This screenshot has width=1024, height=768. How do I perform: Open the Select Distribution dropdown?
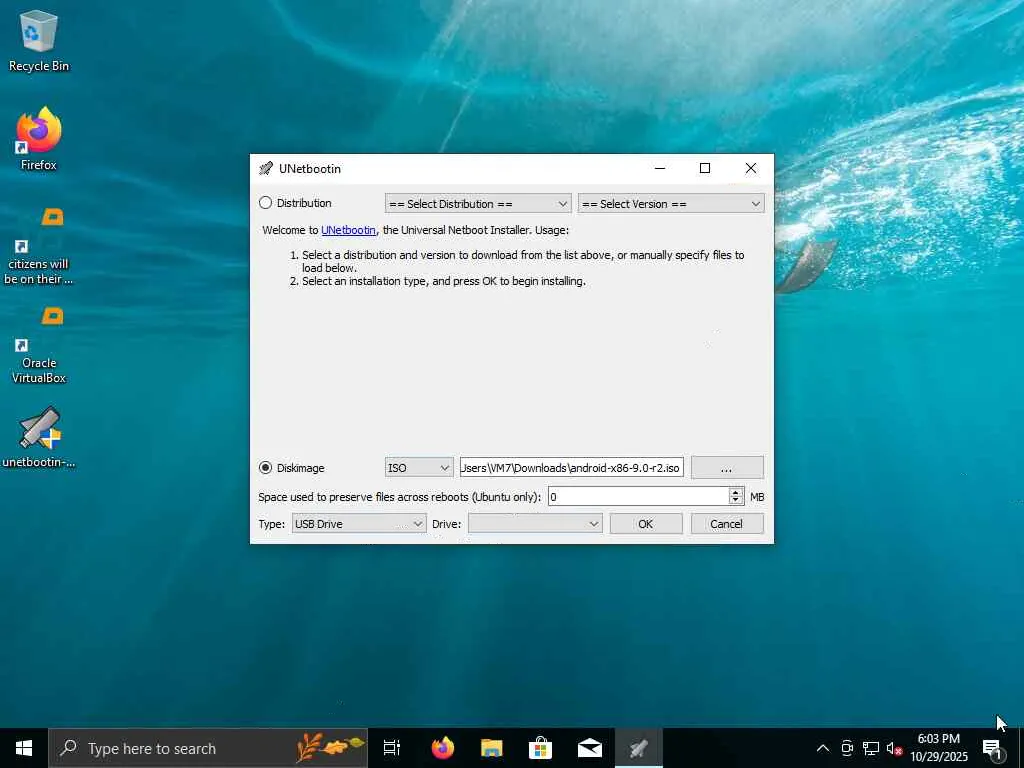478,204
